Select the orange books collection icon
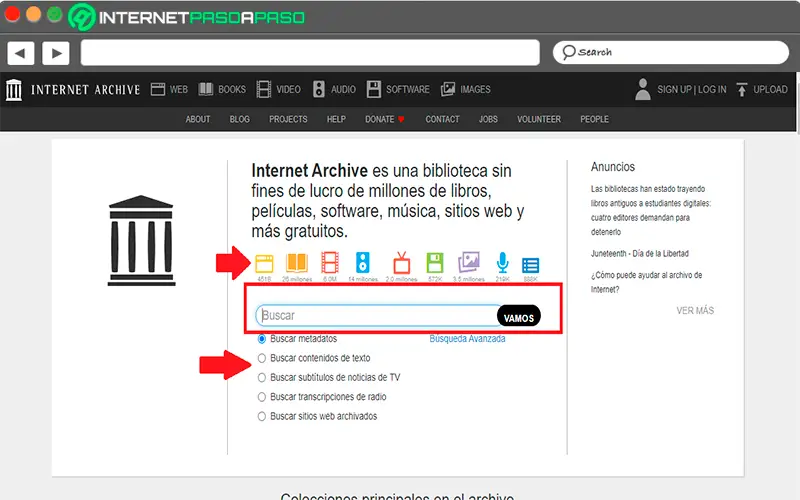The height and width of the screenshot is (500, 800). point(296,263)
